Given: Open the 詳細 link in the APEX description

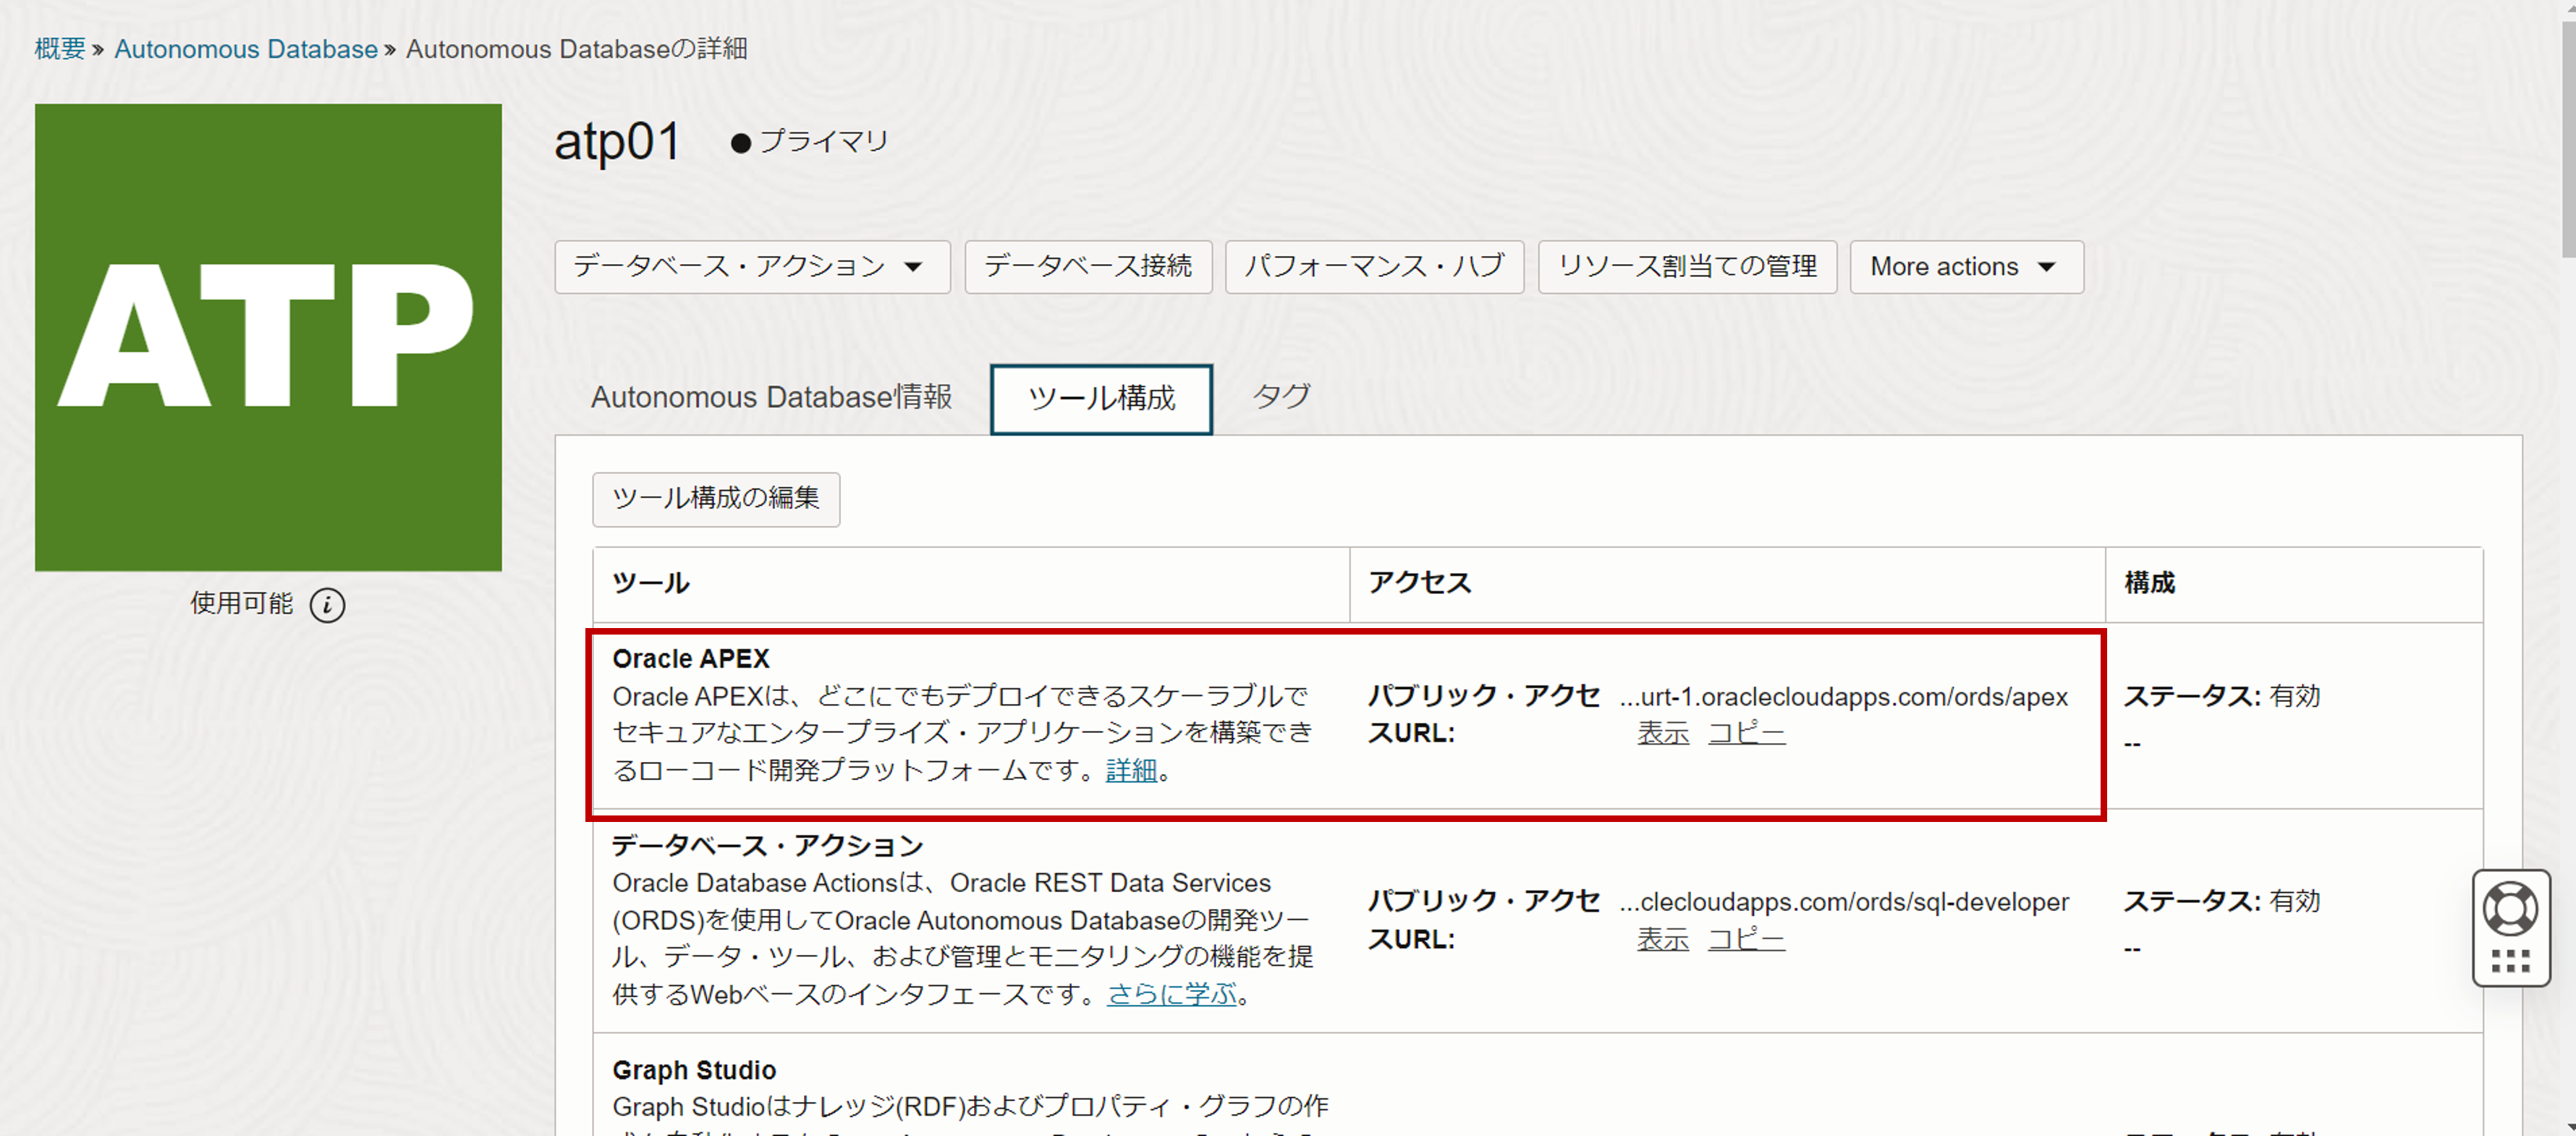Looking at the screenshot, I should click(x=1130, y=771).
